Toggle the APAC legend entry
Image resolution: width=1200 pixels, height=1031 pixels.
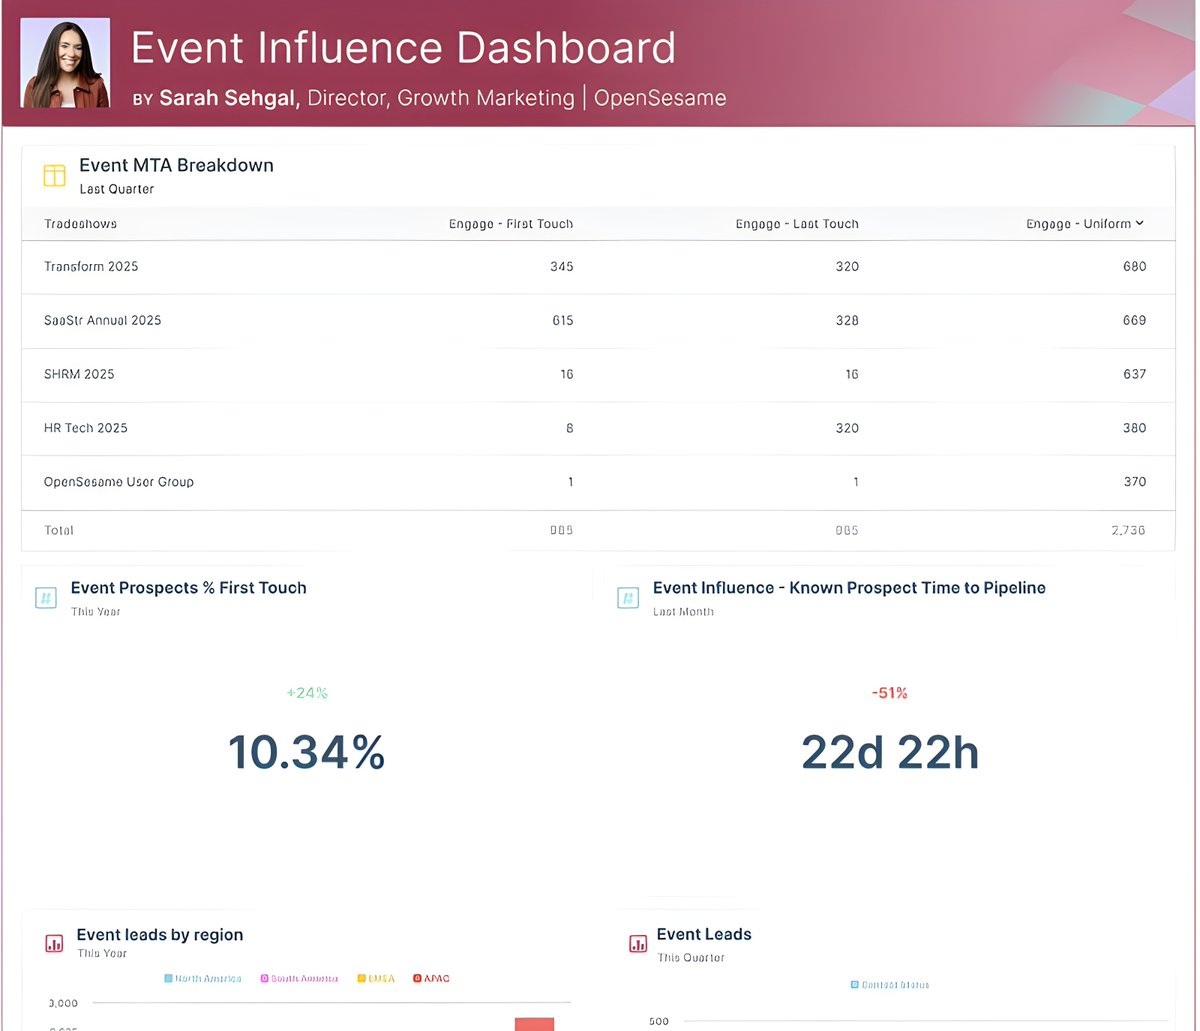click(430, 978)
